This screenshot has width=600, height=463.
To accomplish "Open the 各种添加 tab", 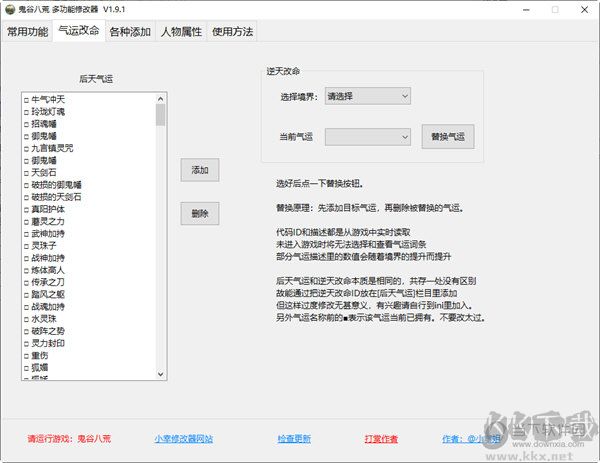I will coord(130,31).
